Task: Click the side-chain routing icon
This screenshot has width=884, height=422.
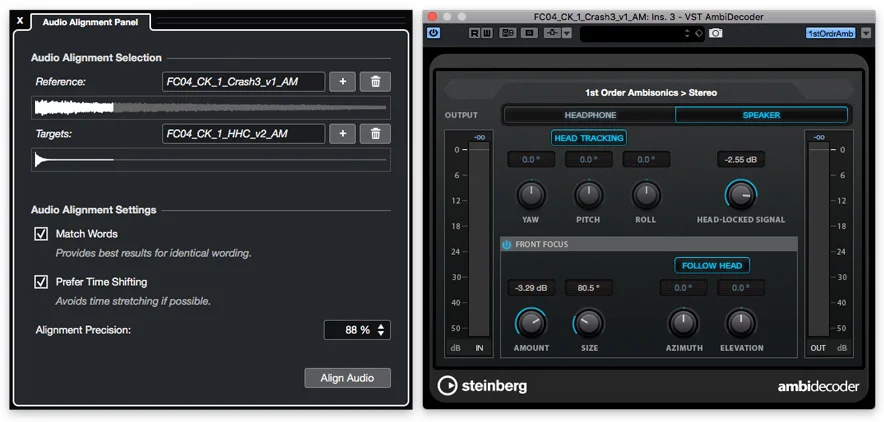Action: 552,33
